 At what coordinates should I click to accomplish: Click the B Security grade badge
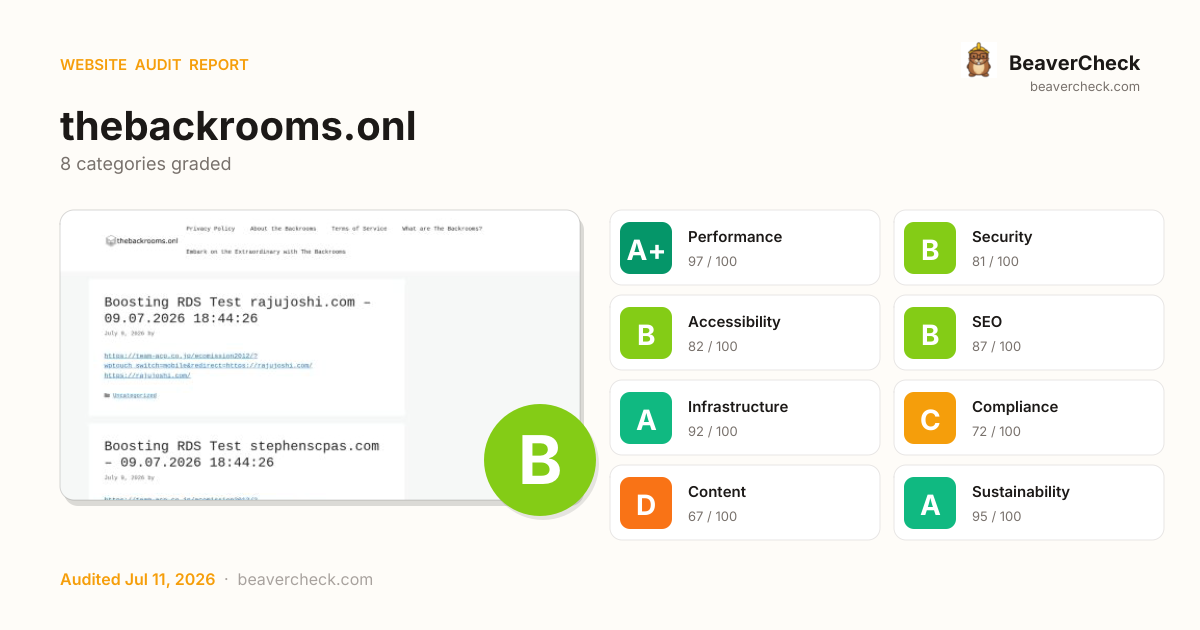tap(930, 248)
